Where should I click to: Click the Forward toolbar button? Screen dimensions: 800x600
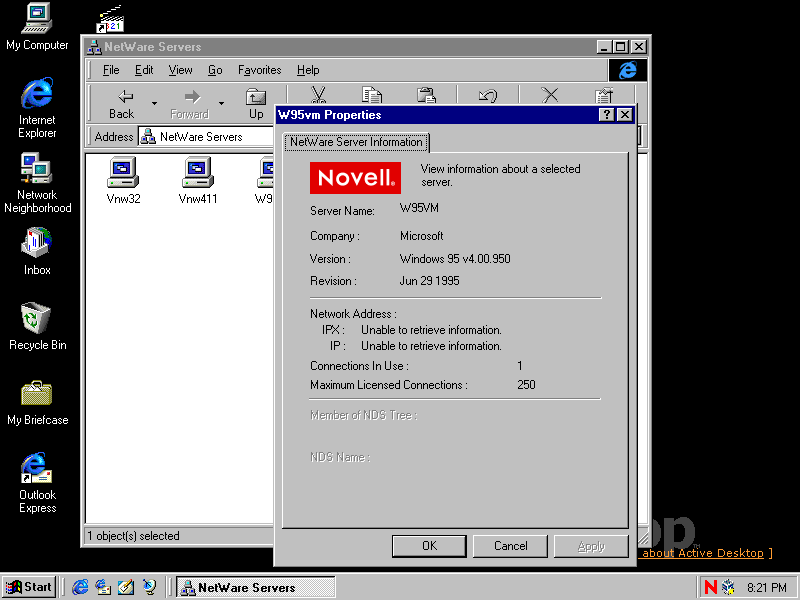(190, 104)
